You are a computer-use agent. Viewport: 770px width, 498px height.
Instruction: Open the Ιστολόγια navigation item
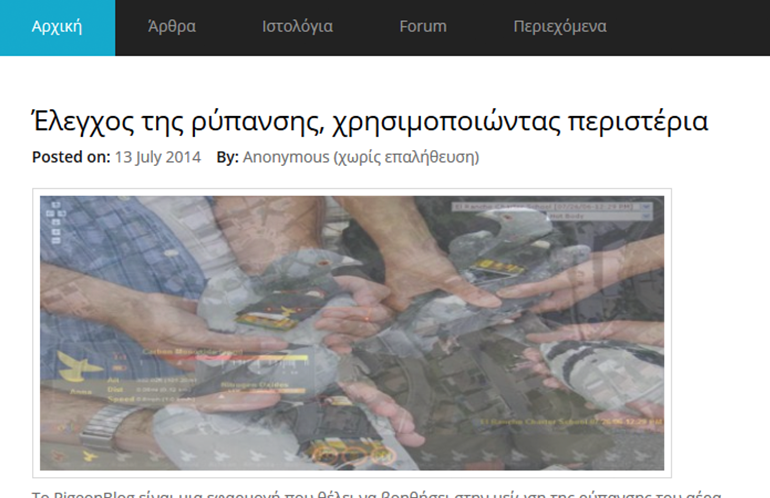click(x=297, y=27)
